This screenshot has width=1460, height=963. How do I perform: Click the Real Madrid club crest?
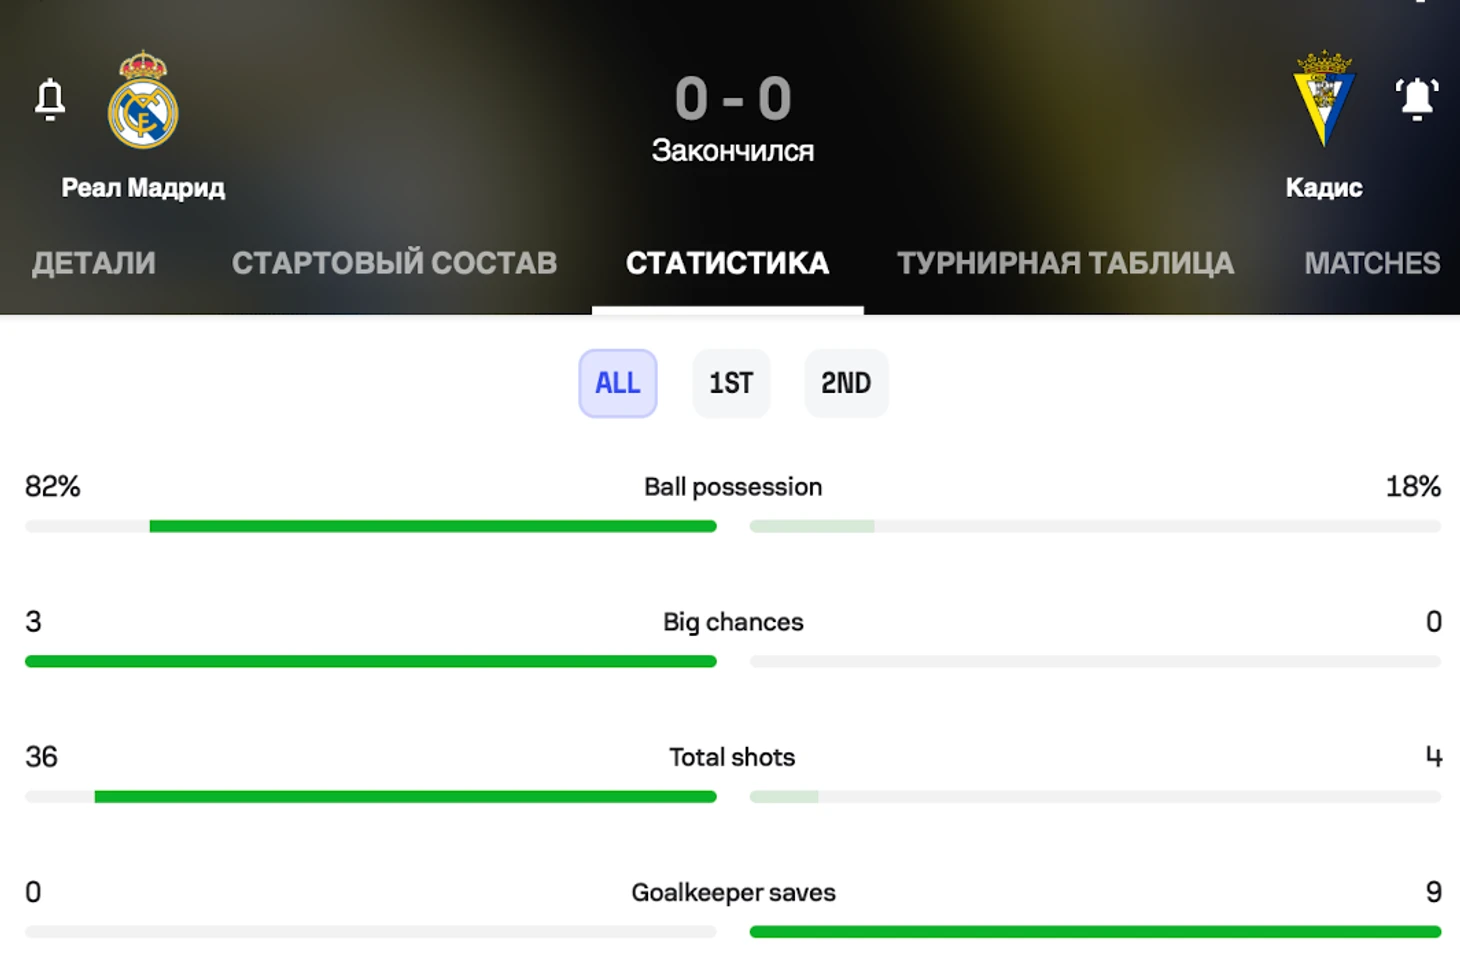tap(143, 101)
